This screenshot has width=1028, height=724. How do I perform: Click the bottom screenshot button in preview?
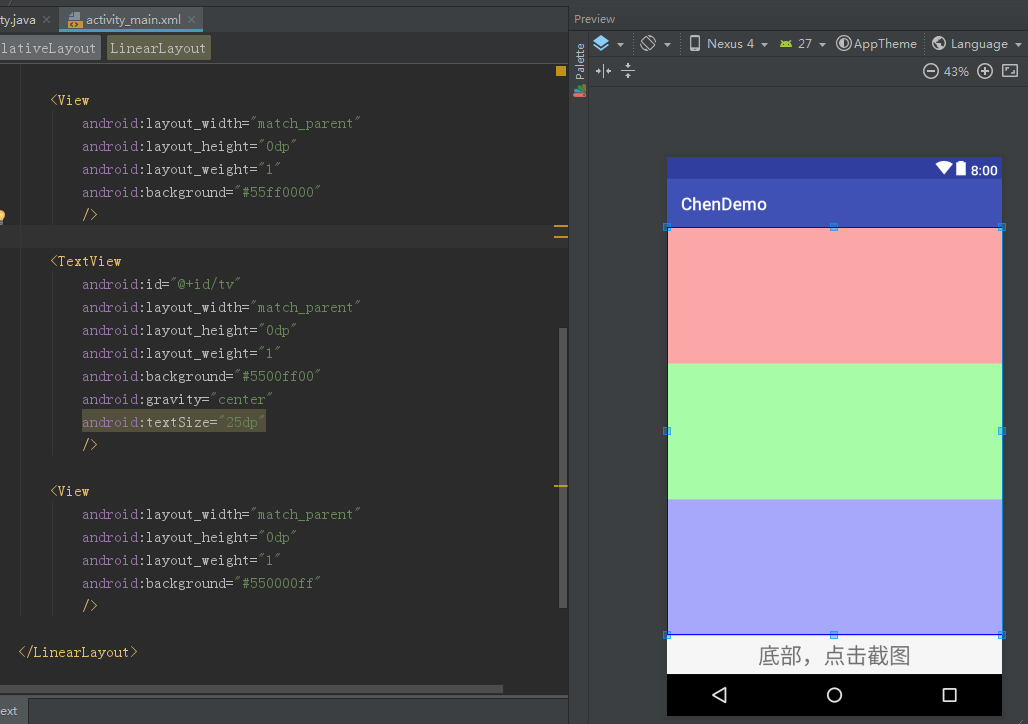(x=834, y=655)
